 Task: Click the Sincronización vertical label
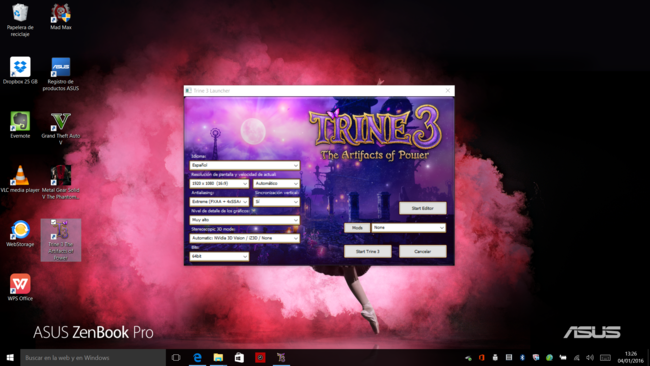tap(276, 193)
